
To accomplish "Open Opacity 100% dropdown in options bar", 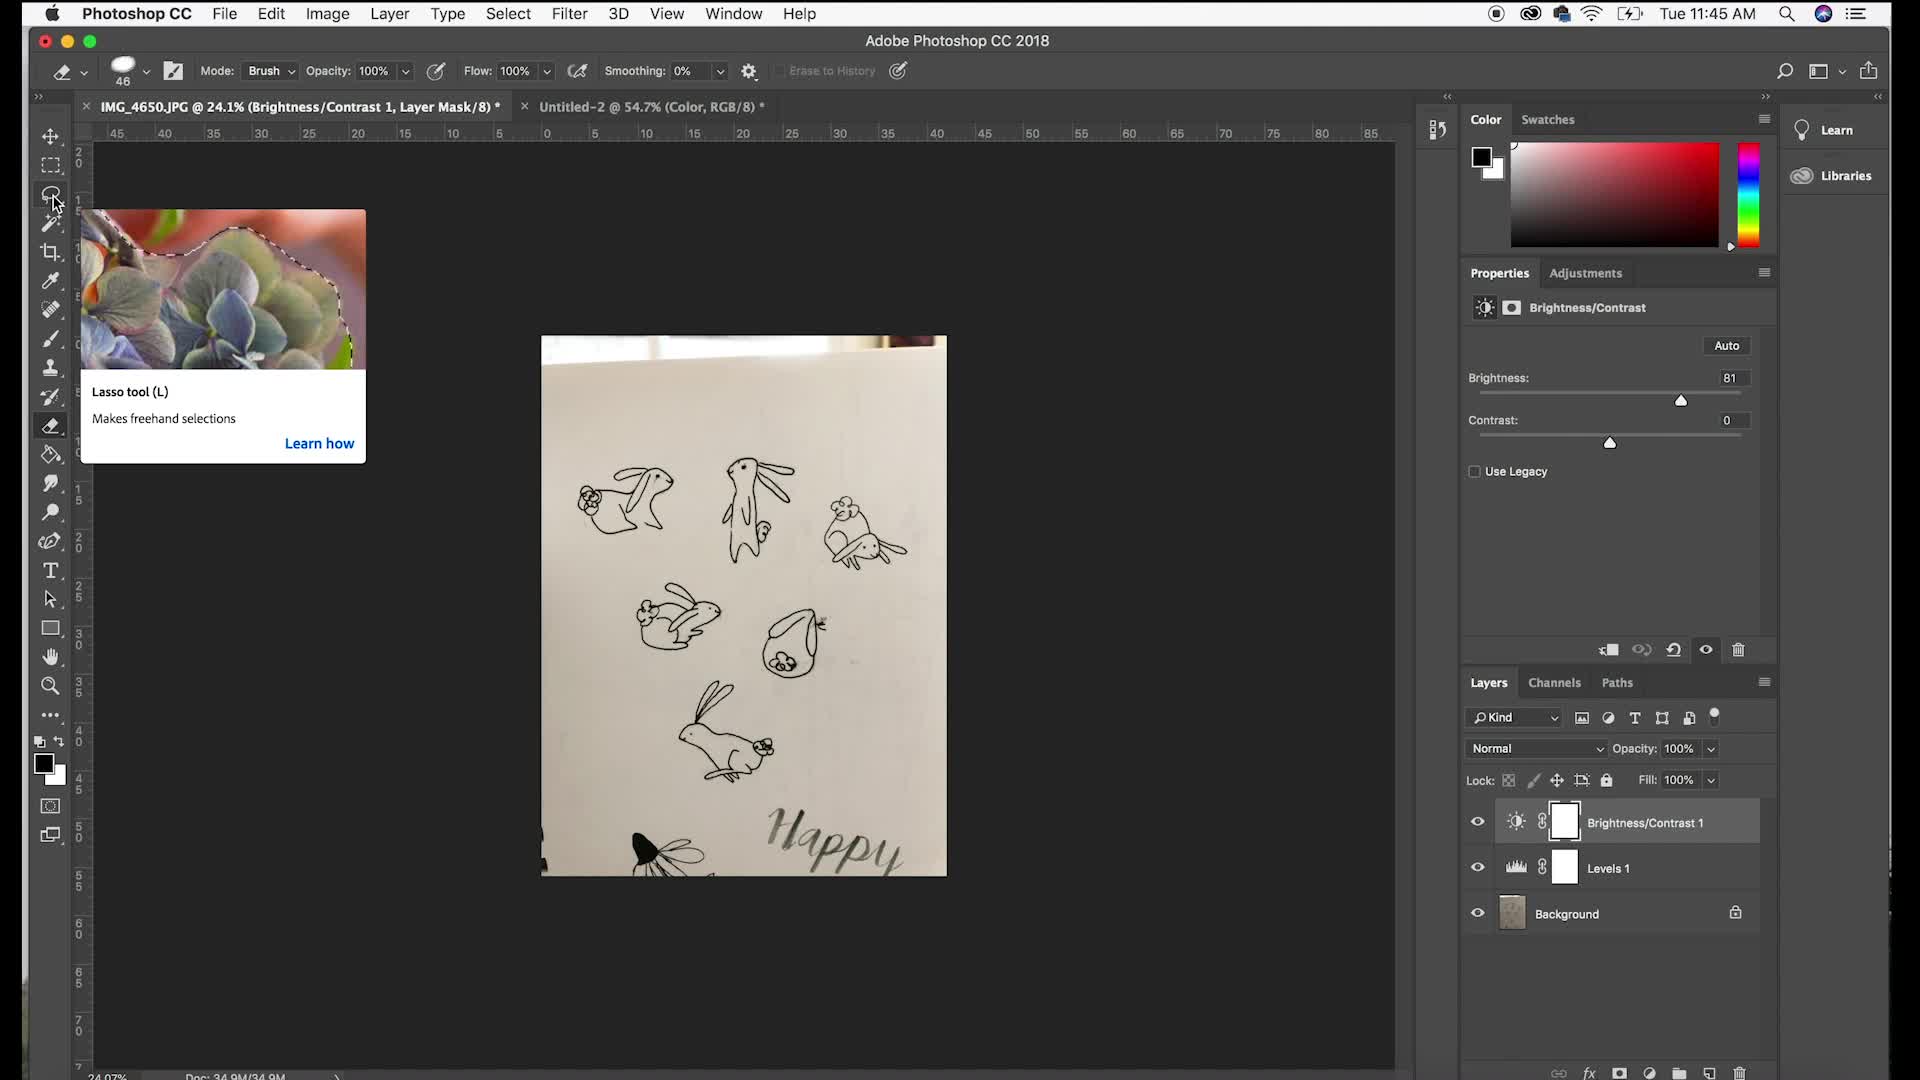I will coord(405,71).
